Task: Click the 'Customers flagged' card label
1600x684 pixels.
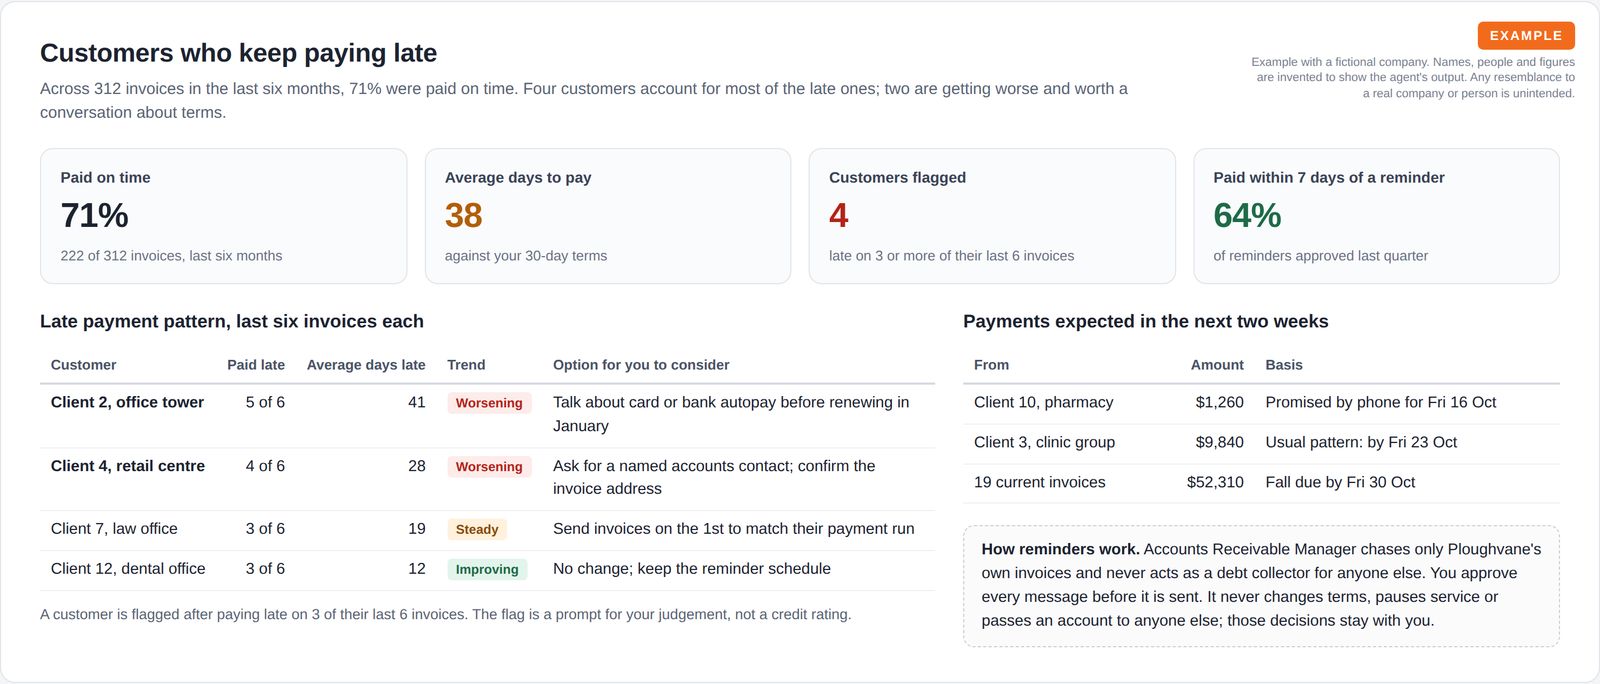Action: pyautogui.click(x=897, y=177)
